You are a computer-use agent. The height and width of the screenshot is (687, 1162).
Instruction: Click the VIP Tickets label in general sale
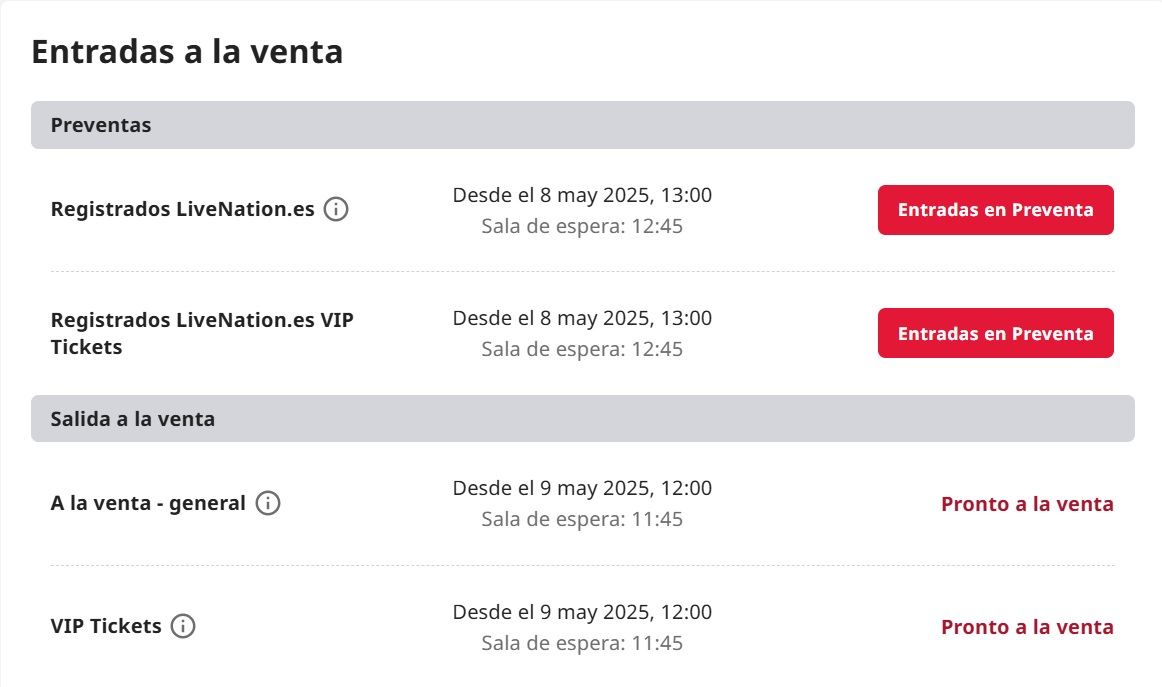point(106,626)
